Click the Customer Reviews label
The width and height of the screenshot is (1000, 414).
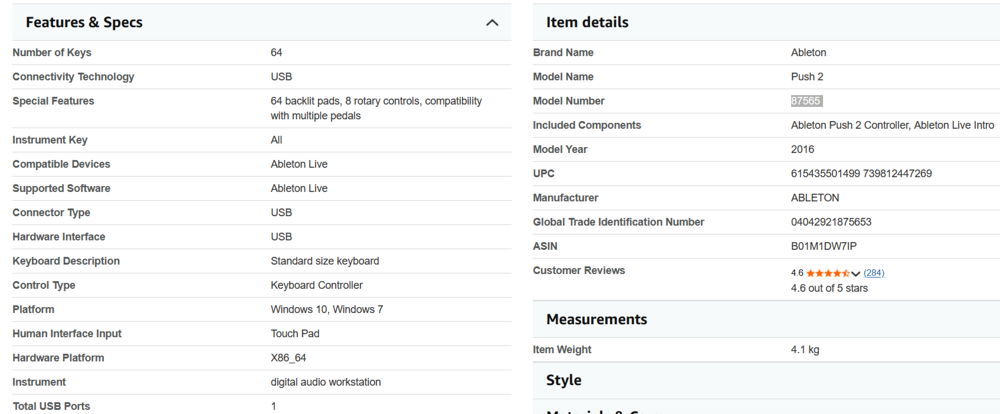[x=579, y=270]
